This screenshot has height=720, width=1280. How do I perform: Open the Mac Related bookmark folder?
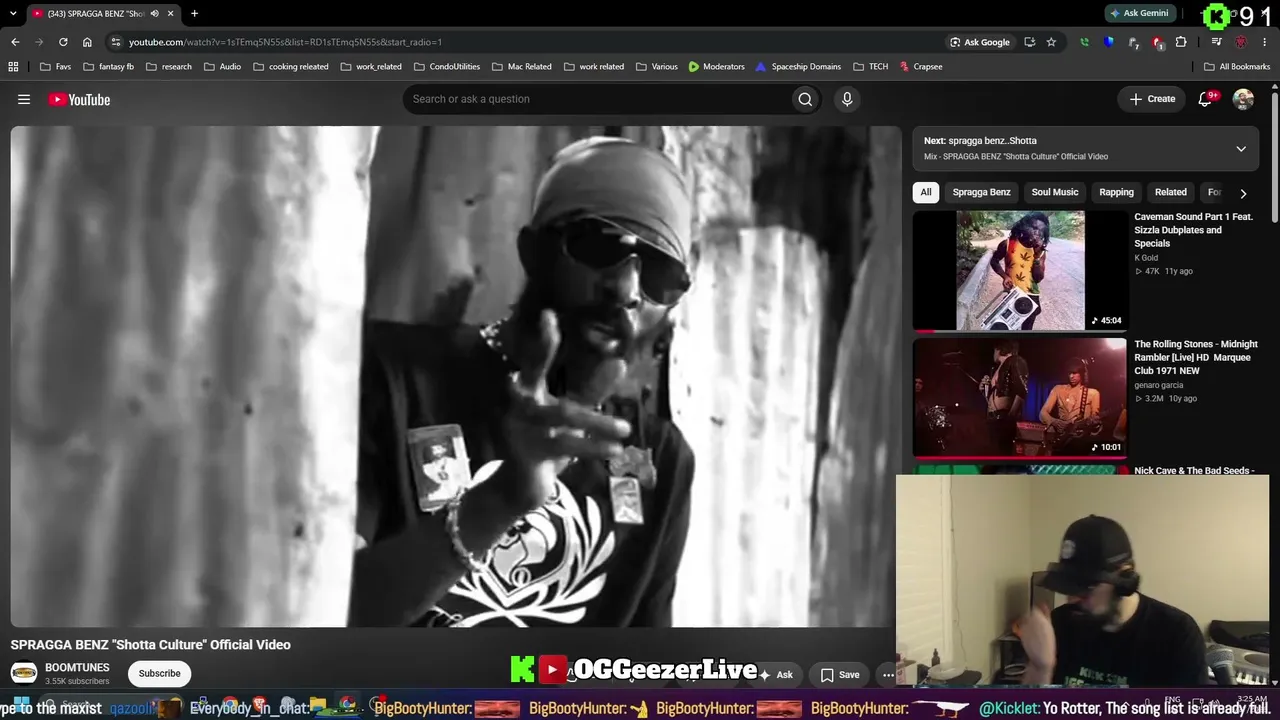click(520, 67)
